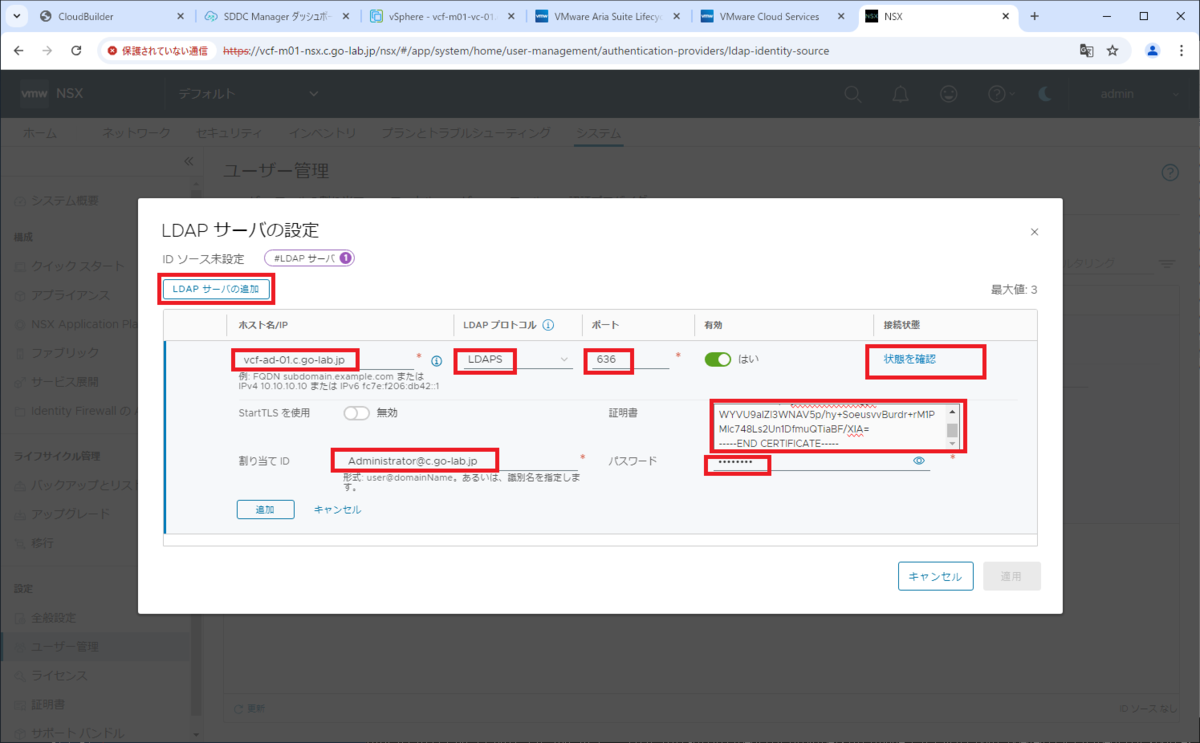Close the CloudBuilder browser tab
1200x743 pixels.
click(x=180, y=17)
